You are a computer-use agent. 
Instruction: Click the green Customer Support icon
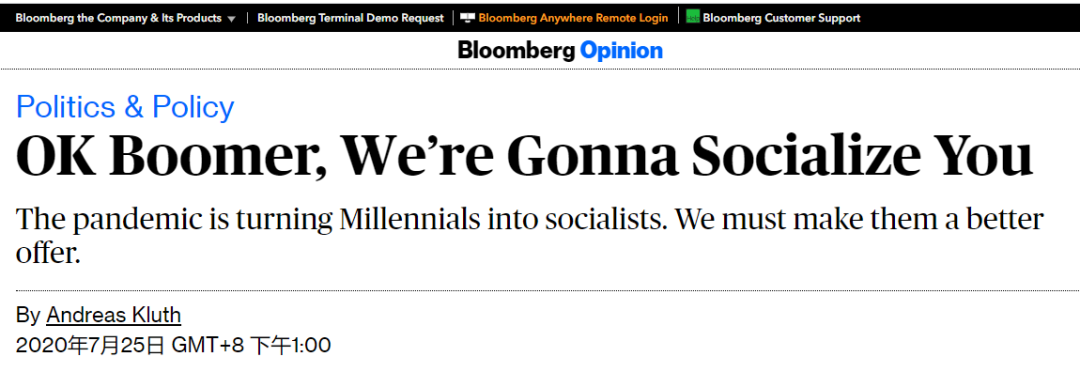[x=692, y=18]
